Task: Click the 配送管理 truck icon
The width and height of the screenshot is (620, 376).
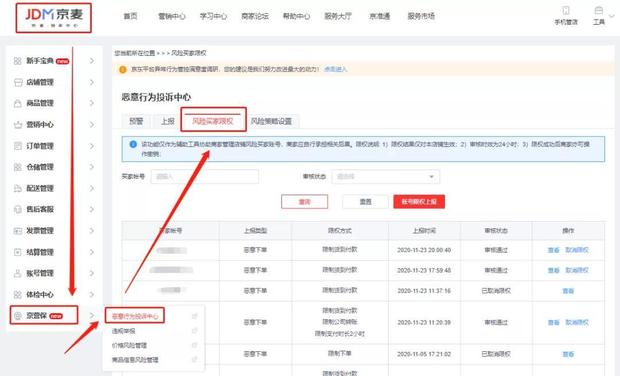Action: (17, 188)
